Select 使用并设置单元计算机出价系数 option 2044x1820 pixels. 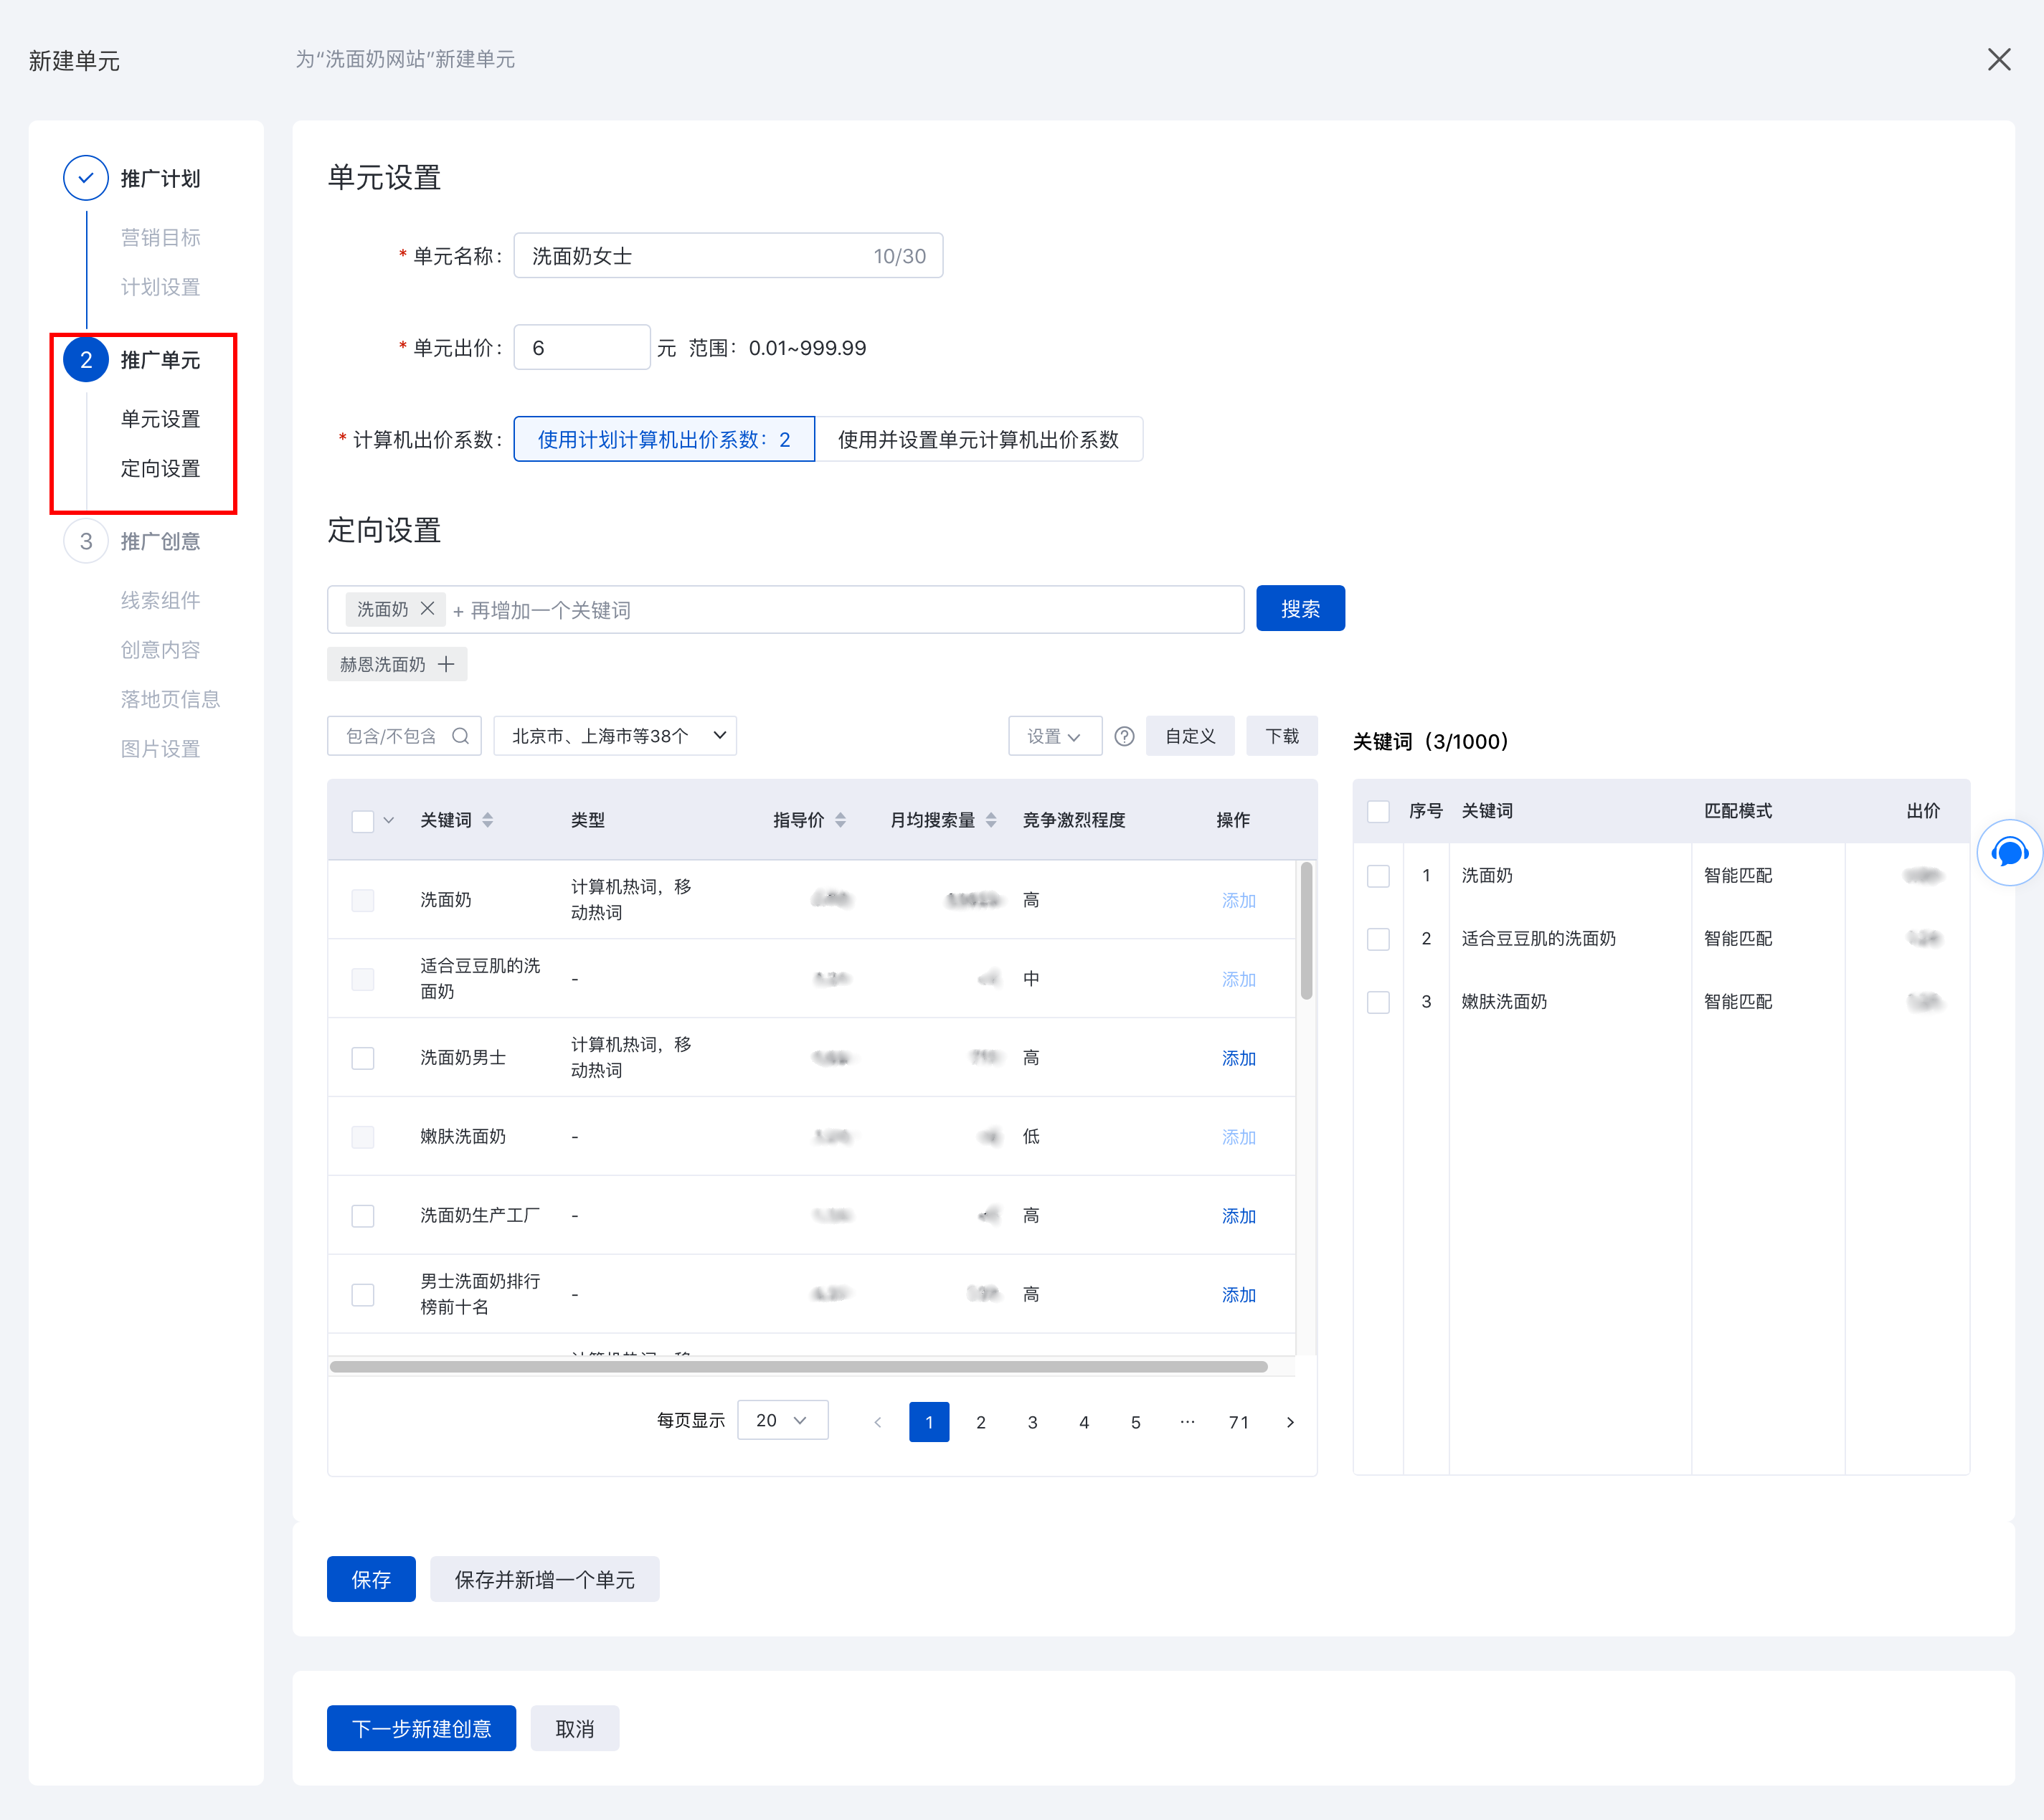979,439
